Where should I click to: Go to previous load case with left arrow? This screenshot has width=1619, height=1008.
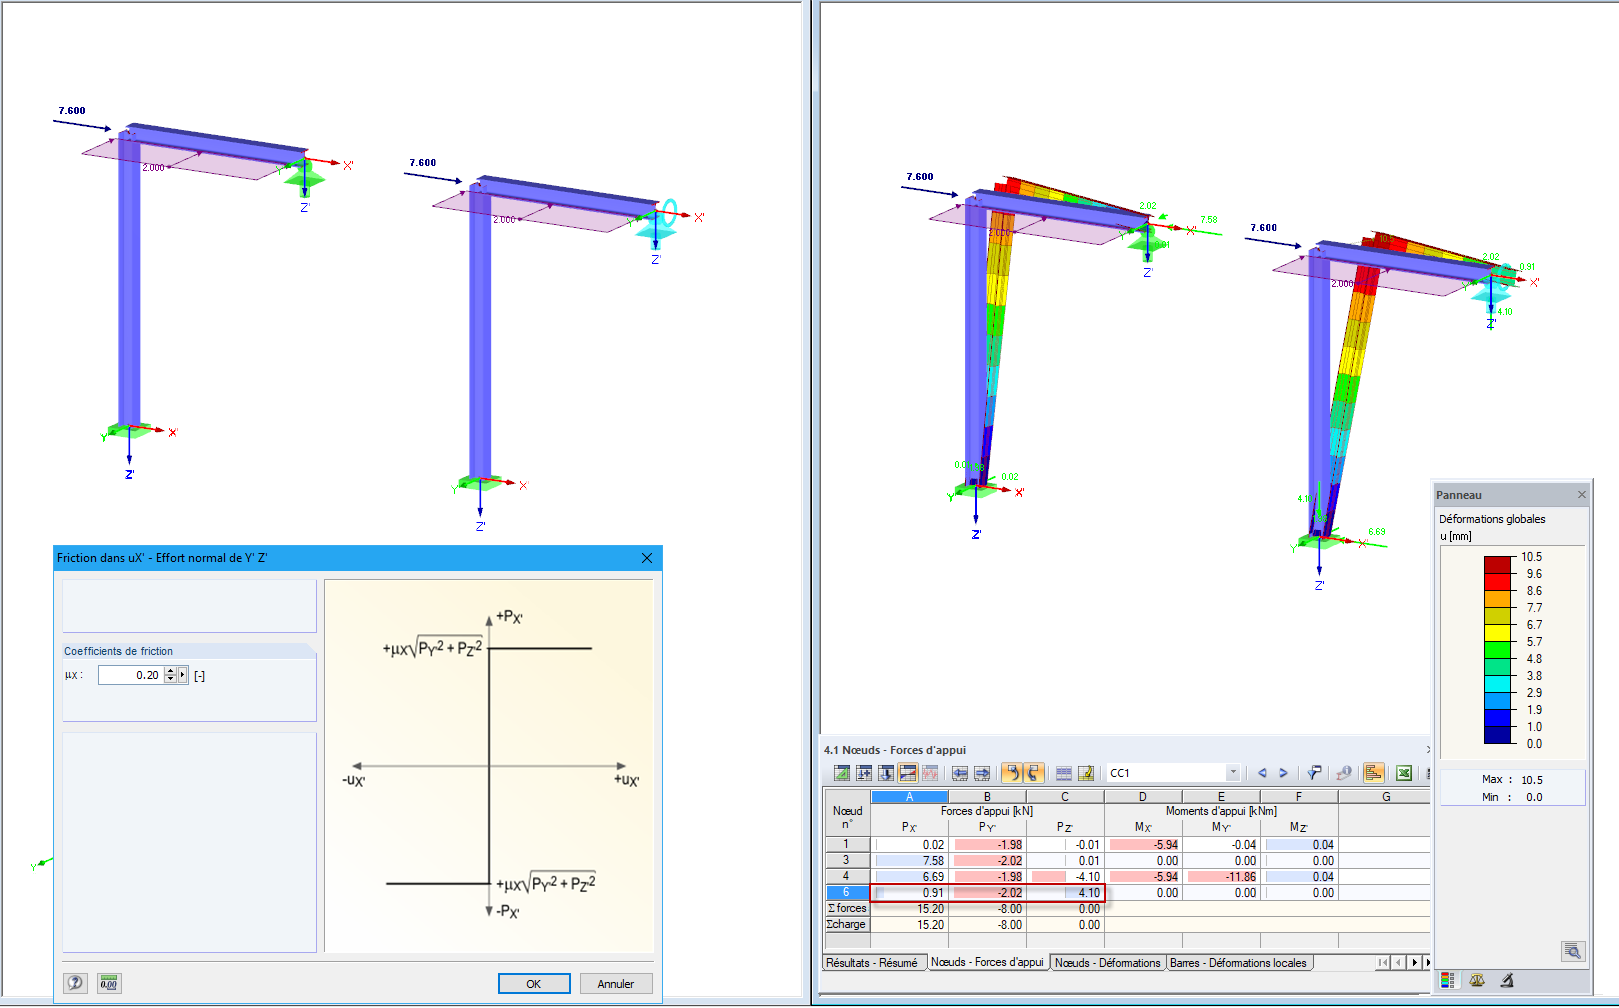[1262, 773]
